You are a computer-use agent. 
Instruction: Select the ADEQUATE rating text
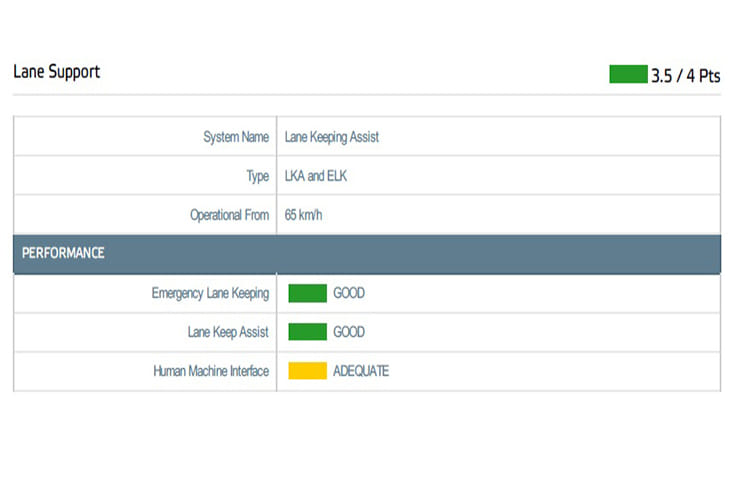[361, 371]
